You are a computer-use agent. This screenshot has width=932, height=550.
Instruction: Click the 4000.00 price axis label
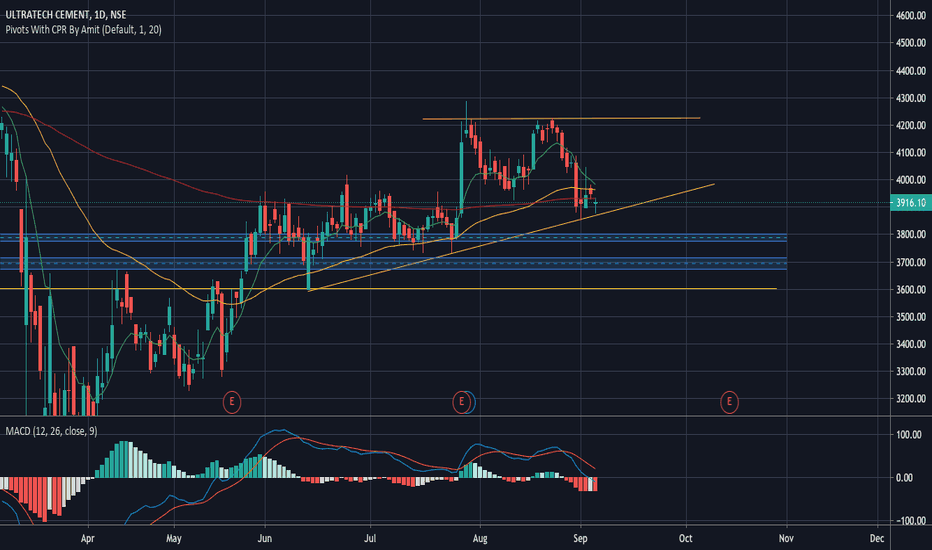point(911,180)
